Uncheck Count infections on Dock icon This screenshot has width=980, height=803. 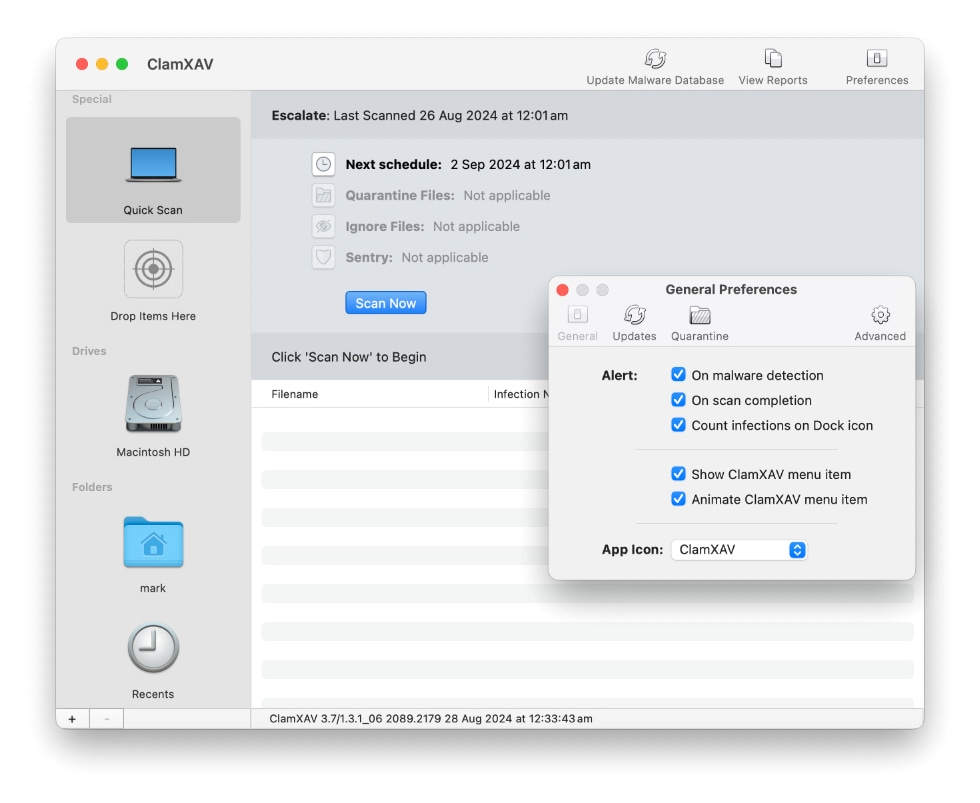[x=679, y=425]
